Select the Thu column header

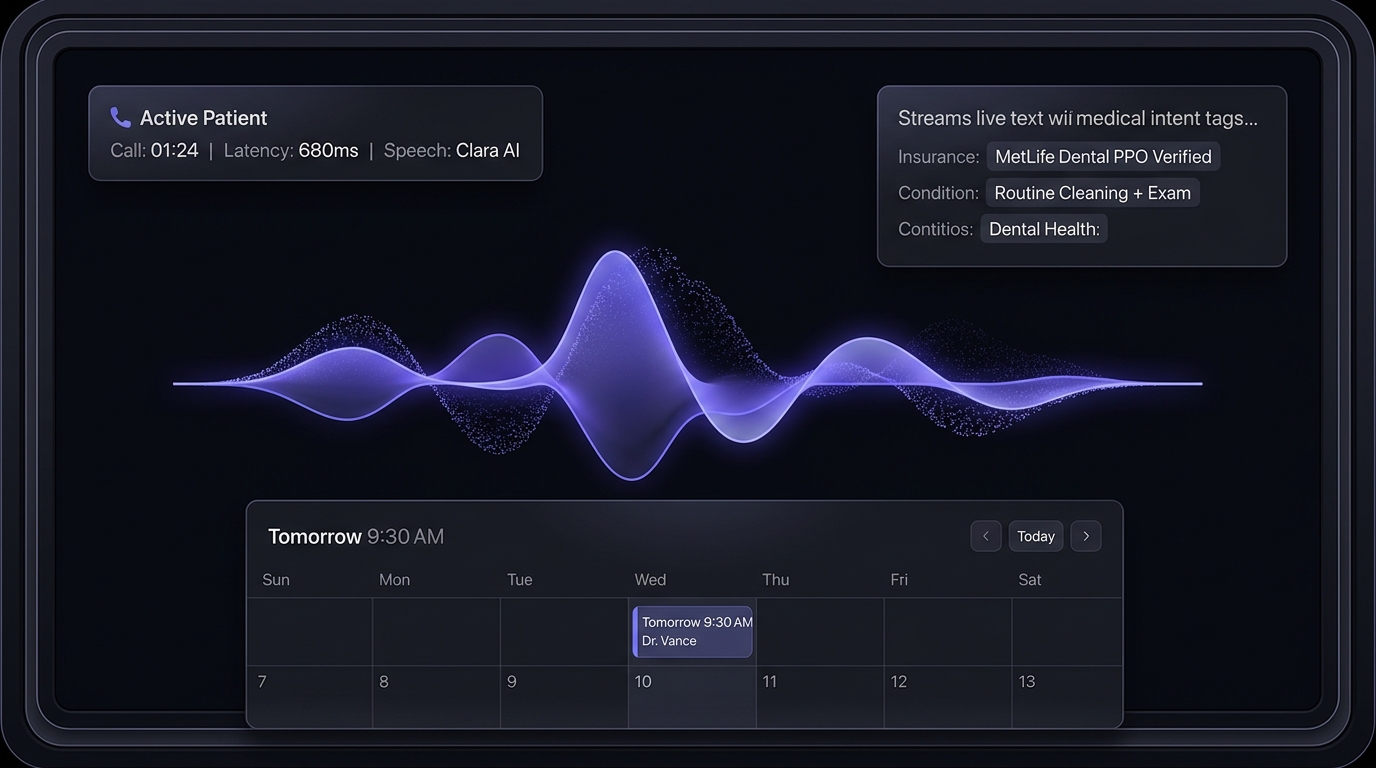[776, 580]
